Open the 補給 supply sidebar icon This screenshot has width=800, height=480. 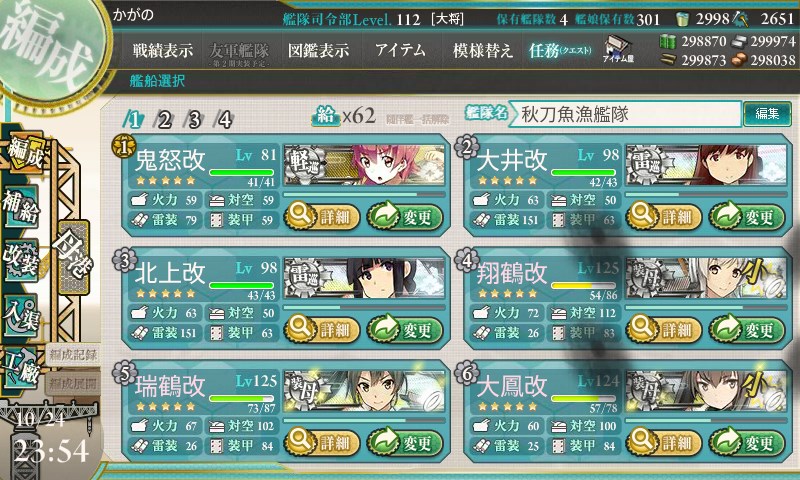point(21,207)
